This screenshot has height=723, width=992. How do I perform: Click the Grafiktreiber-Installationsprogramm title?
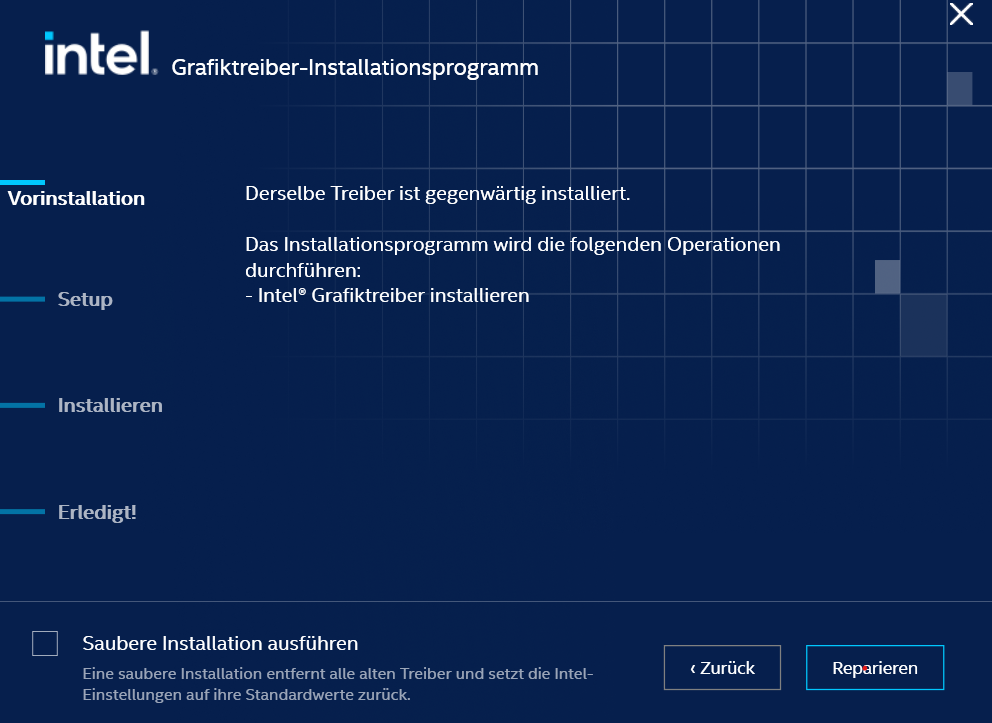coord(355,68)
